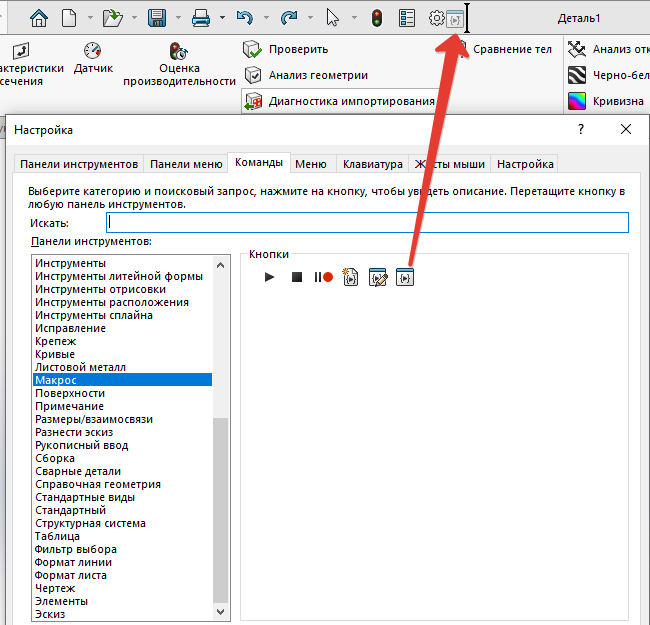Open the Анализ отклонения tool icon
Screen dimensions: 650x625
[x=577, y=49]
